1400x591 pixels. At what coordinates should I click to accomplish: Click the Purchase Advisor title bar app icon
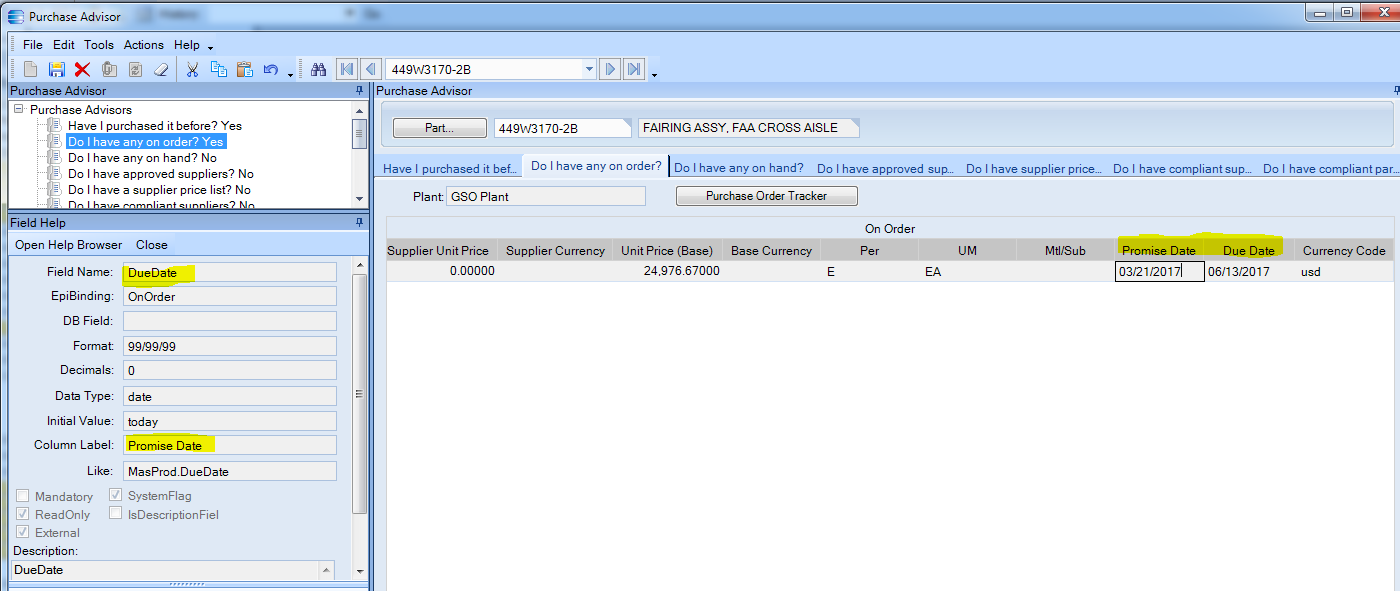point(15,16)
